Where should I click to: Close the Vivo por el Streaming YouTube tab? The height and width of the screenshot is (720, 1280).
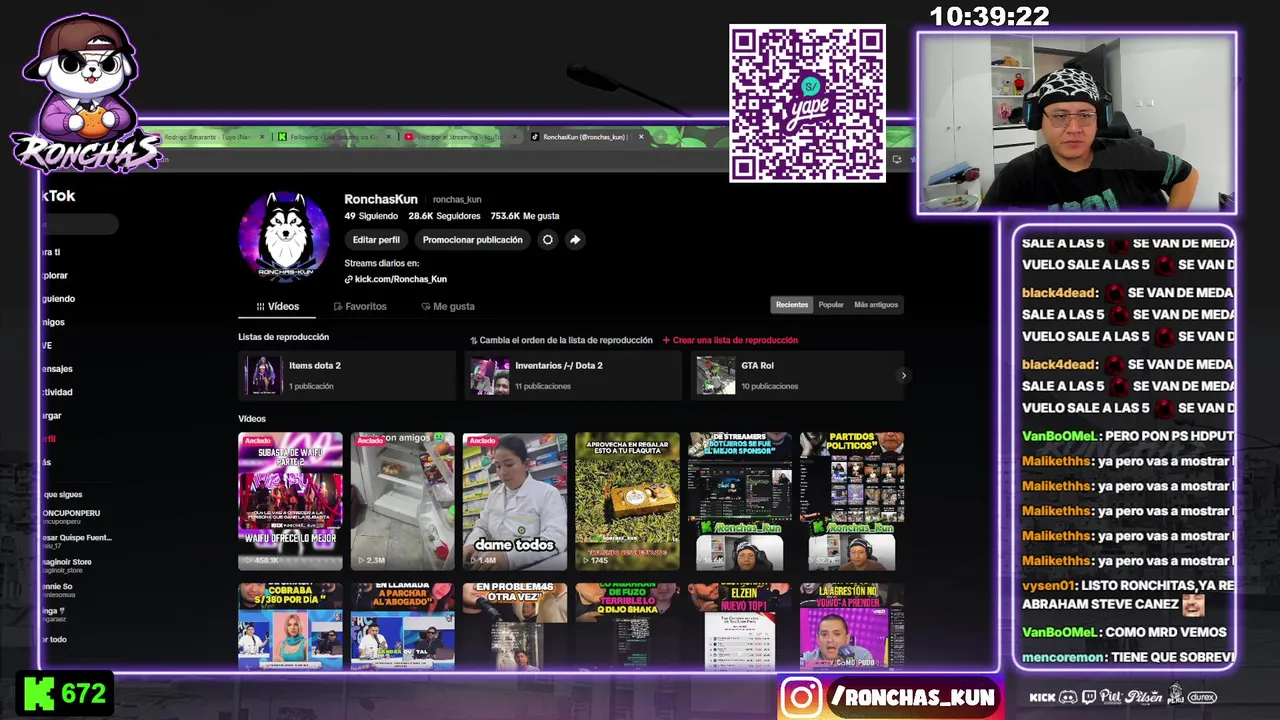[x=515, y=137]
